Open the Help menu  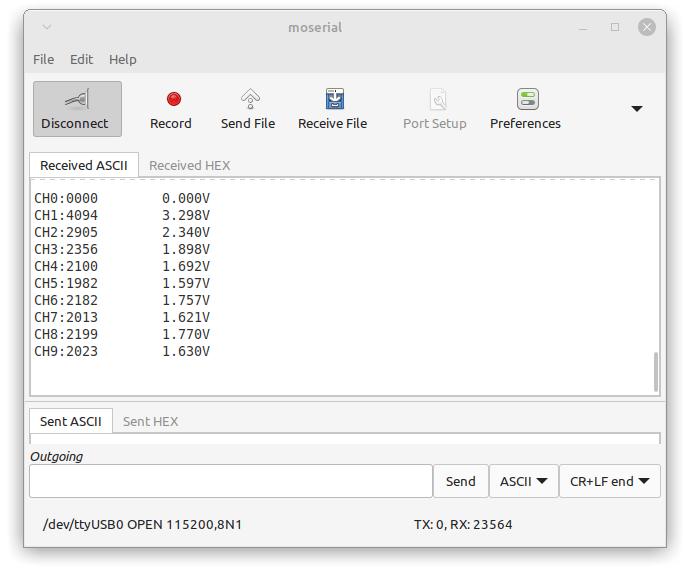coord(123,59)
